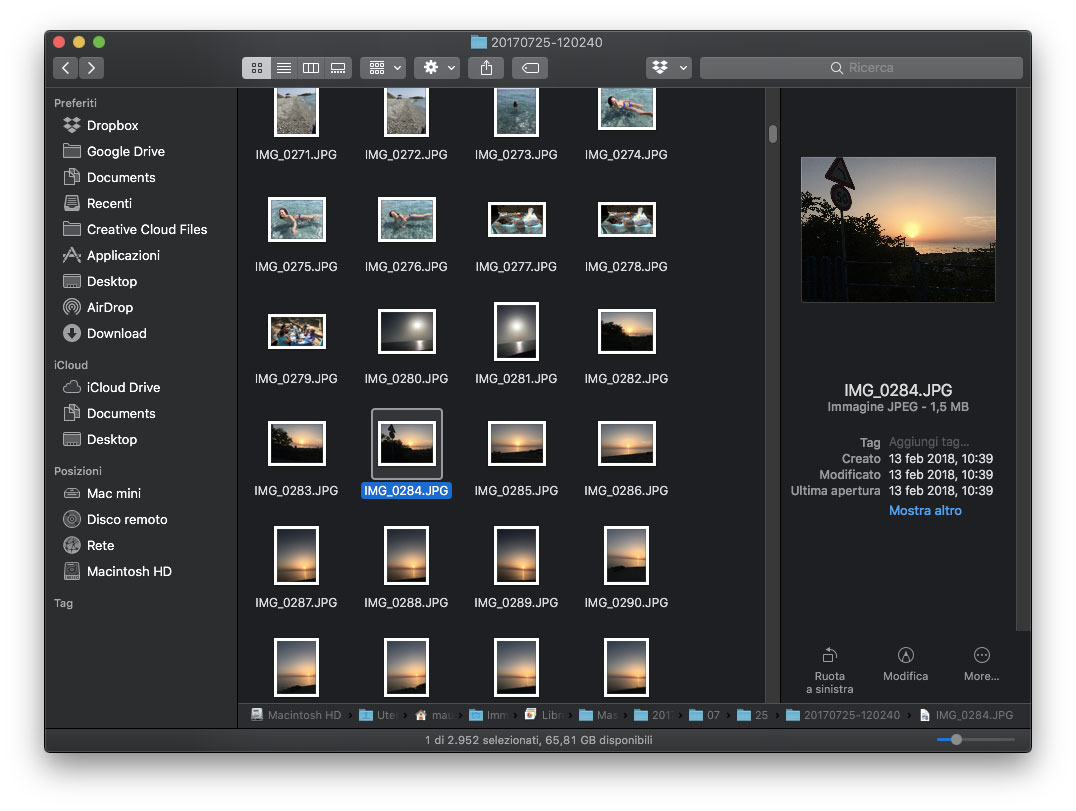Open the More... actions icon
Screen dimensions: 1076x811
981,656
